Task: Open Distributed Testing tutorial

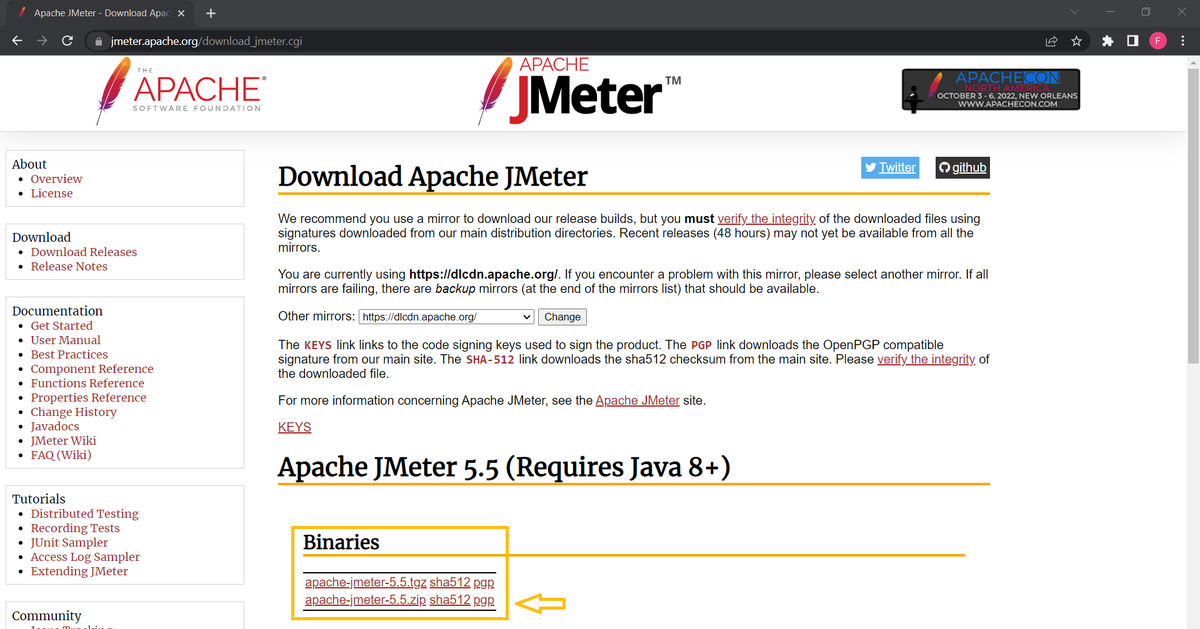Action: 84,513
